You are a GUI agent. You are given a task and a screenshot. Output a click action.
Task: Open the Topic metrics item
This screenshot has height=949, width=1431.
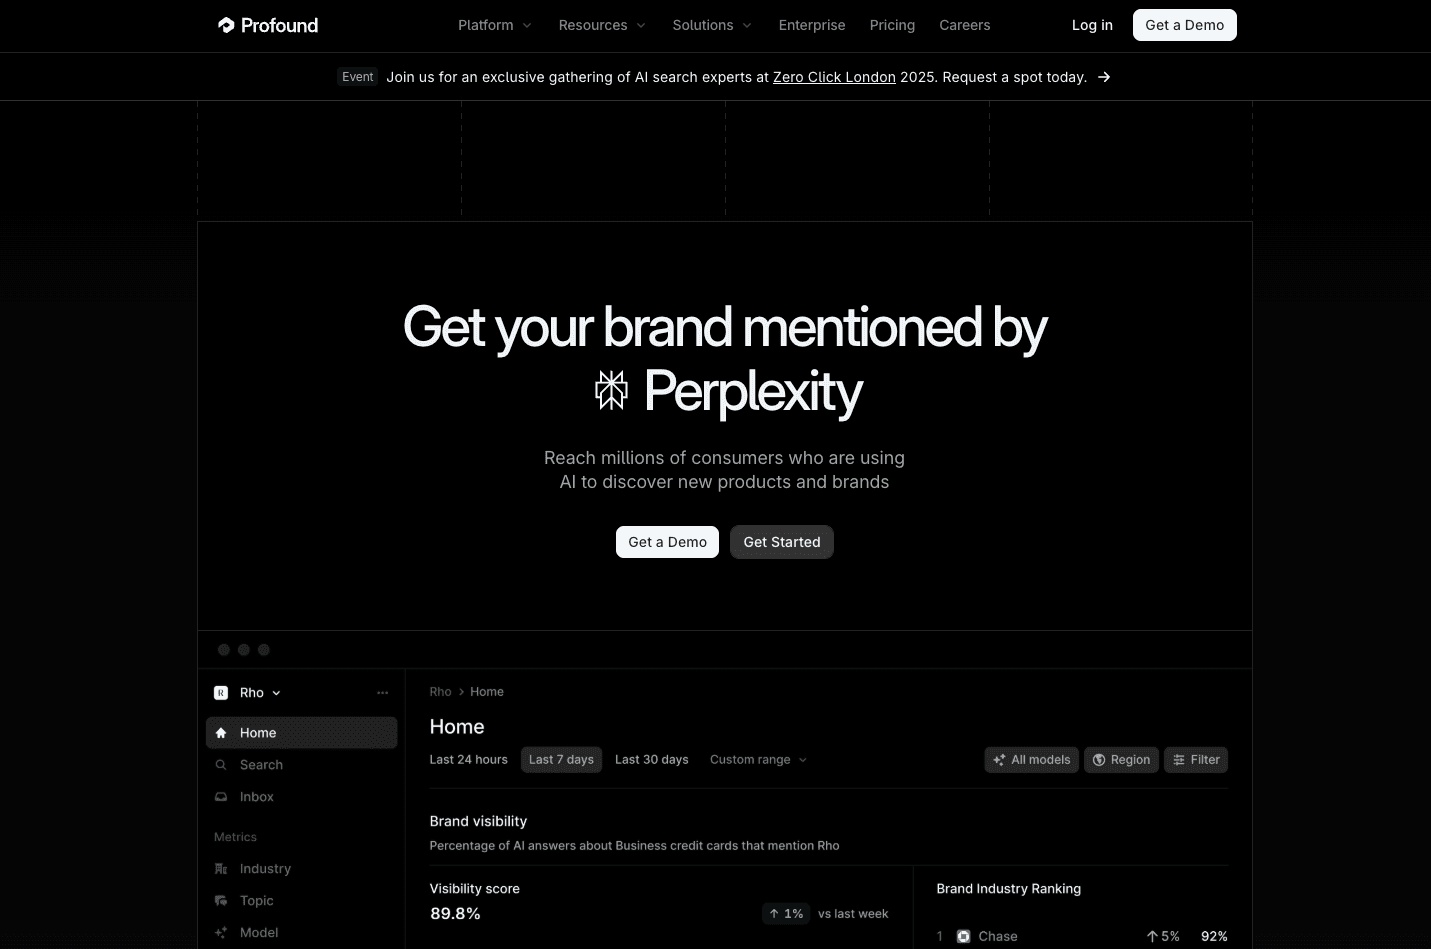point(256,901)
